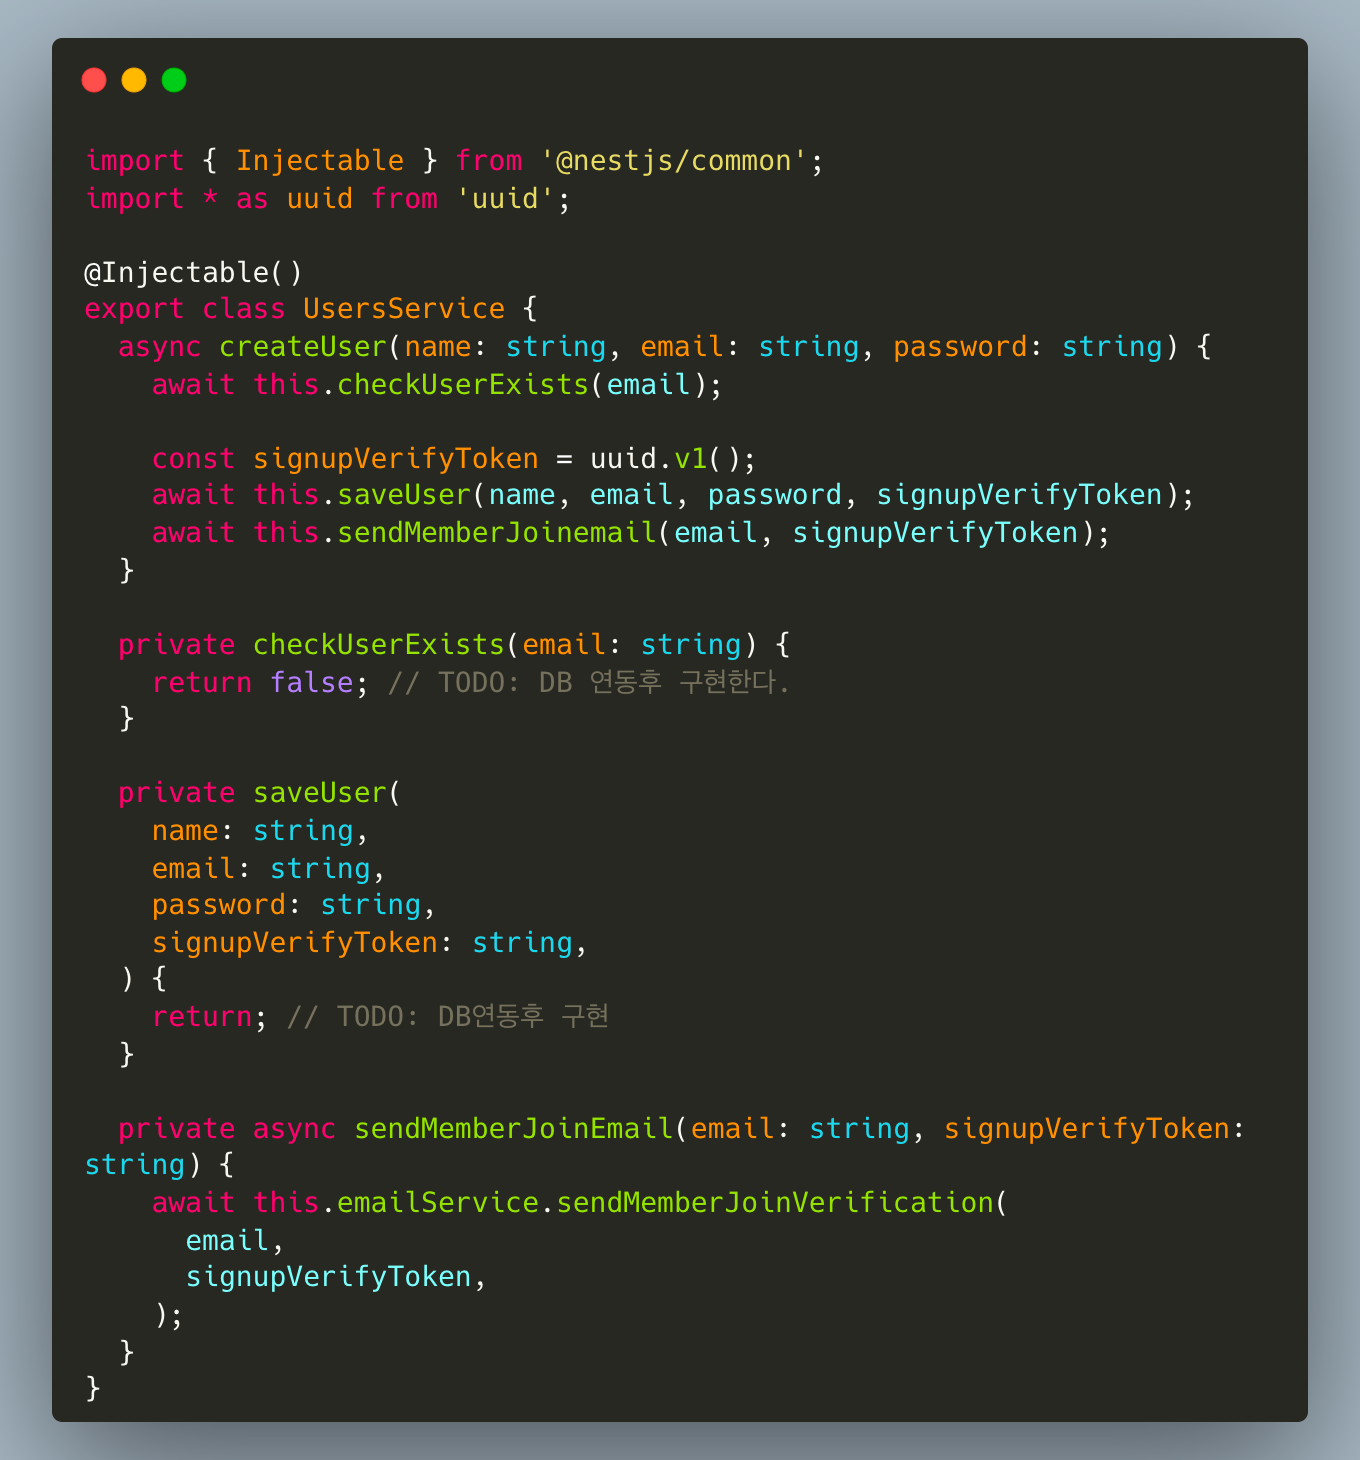Image resolution: width=1360 pixels, height=1460 pixels.
Task: Click the 'password: string,' parameter line
Action: tap(294, 905)
